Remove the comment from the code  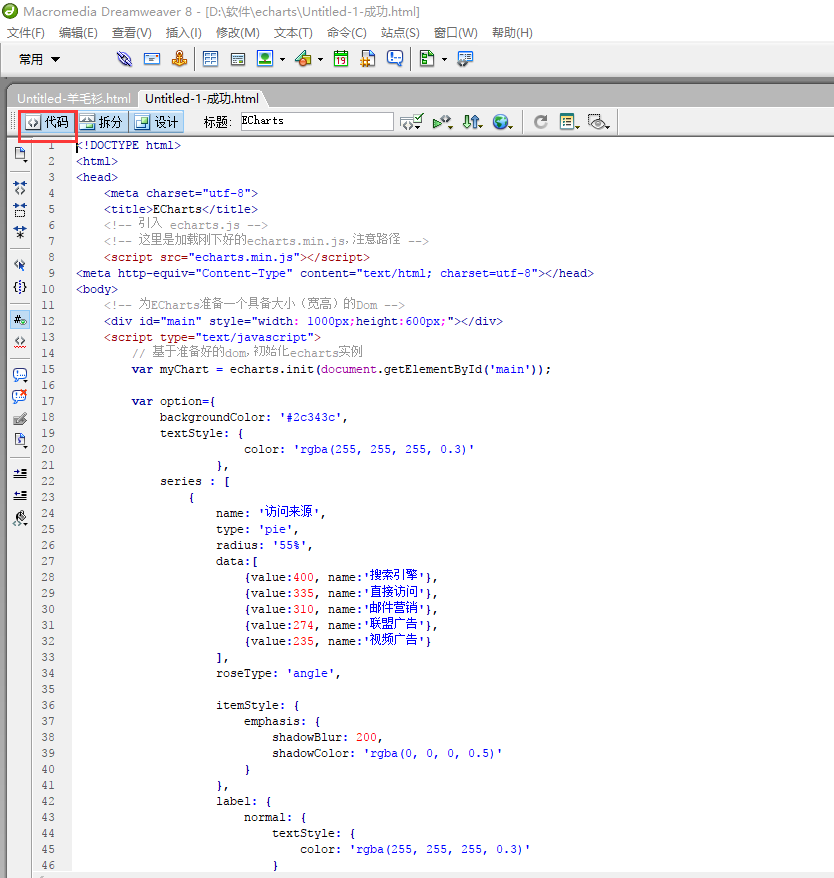click(x=20, y=396)
